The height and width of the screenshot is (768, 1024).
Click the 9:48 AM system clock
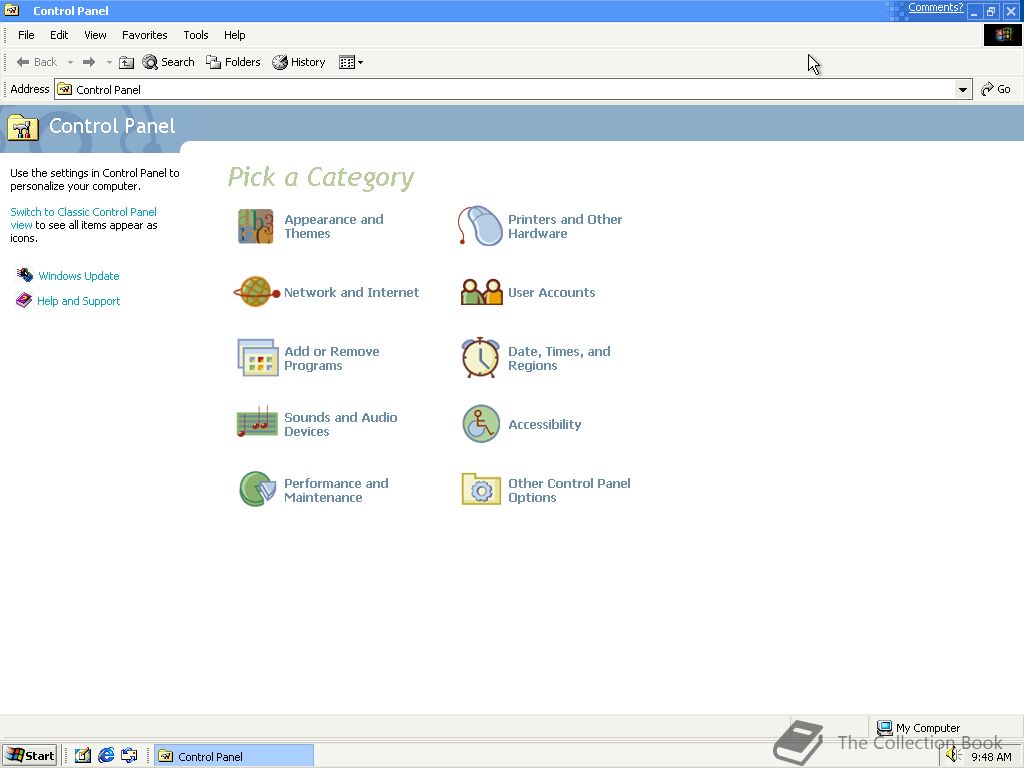[991, 757]
